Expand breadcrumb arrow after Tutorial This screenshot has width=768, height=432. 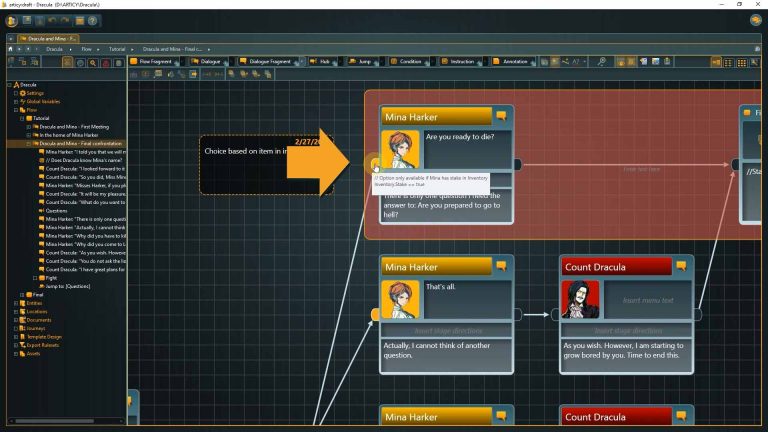pyautogui.click(x=132, y=49)
